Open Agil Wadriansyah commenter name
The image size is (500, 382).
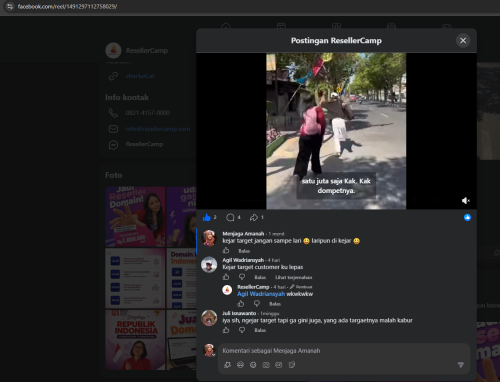coord(243,260)
